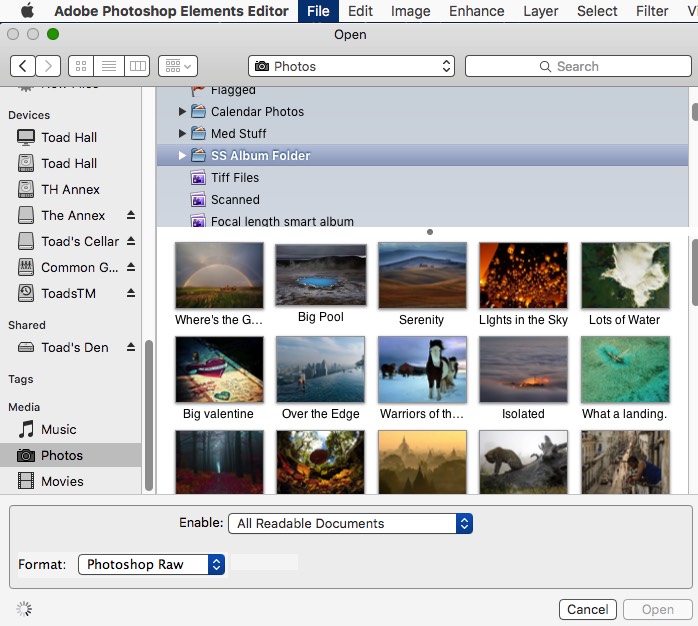Switch to list view in toolbar

[x=109, y=66]
